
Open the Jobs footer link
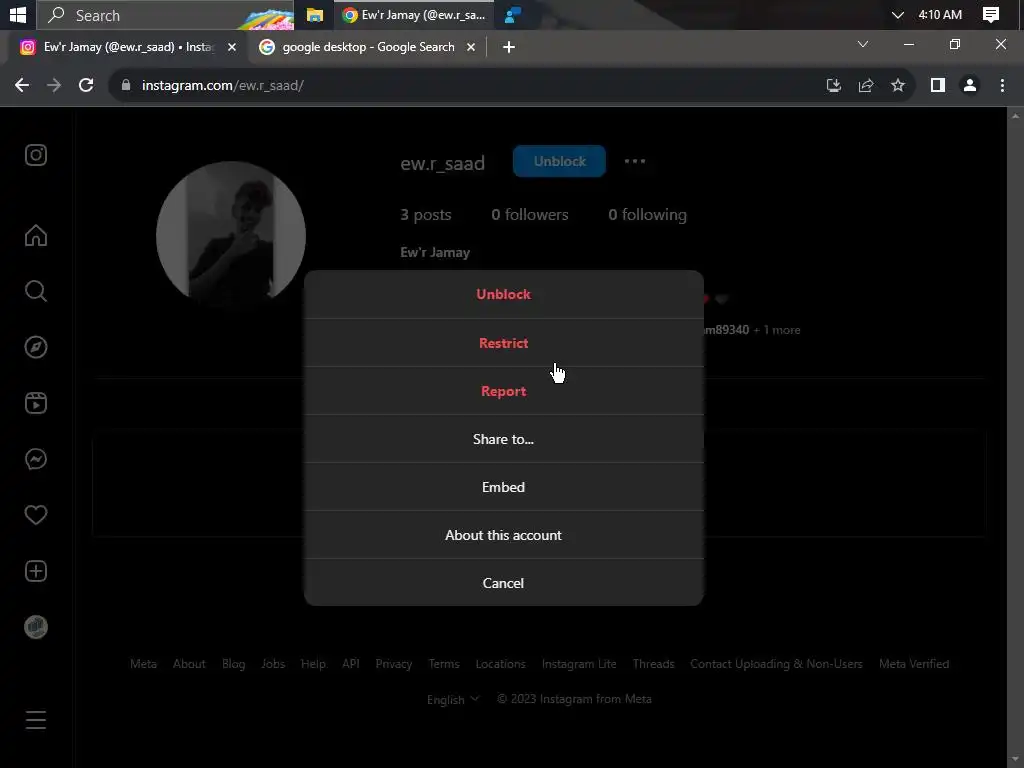pyautogui.click(x=273, y=664)
